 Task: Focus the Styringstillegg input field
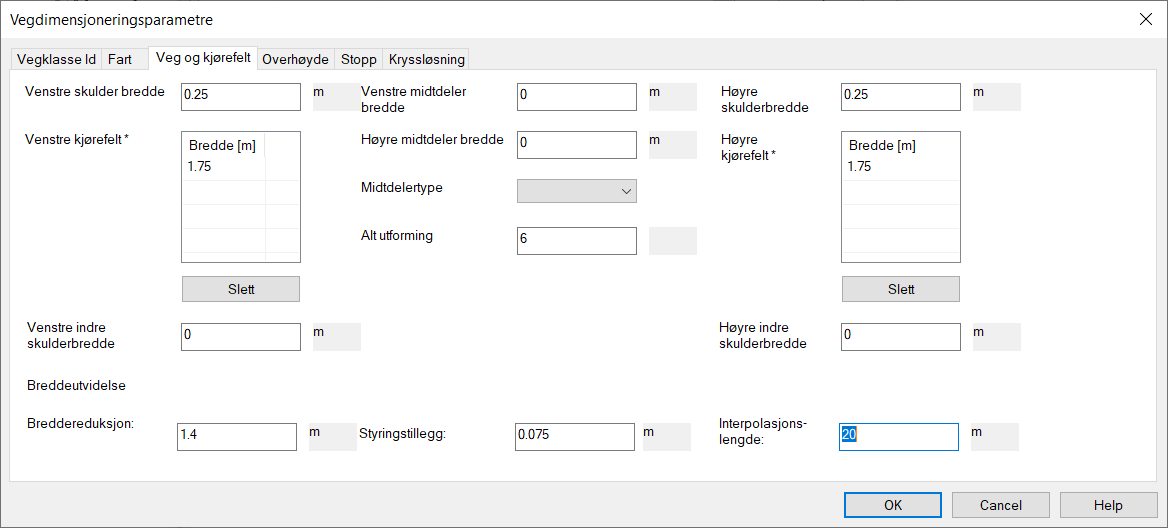574,436
